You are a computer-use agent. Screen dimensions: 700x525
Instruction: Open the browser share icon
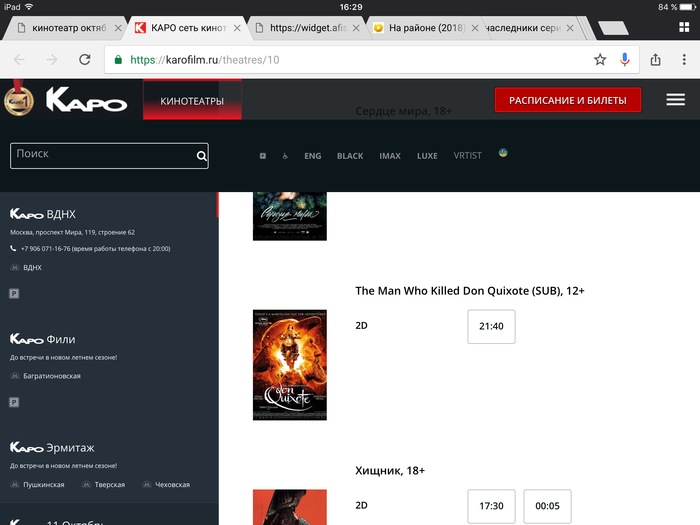(656, 60)
